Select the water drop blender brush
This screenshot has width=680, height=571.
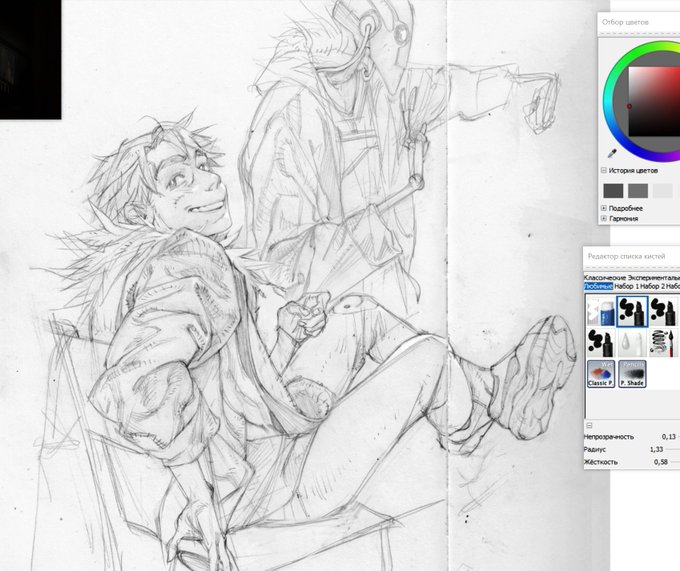(631, 343)
